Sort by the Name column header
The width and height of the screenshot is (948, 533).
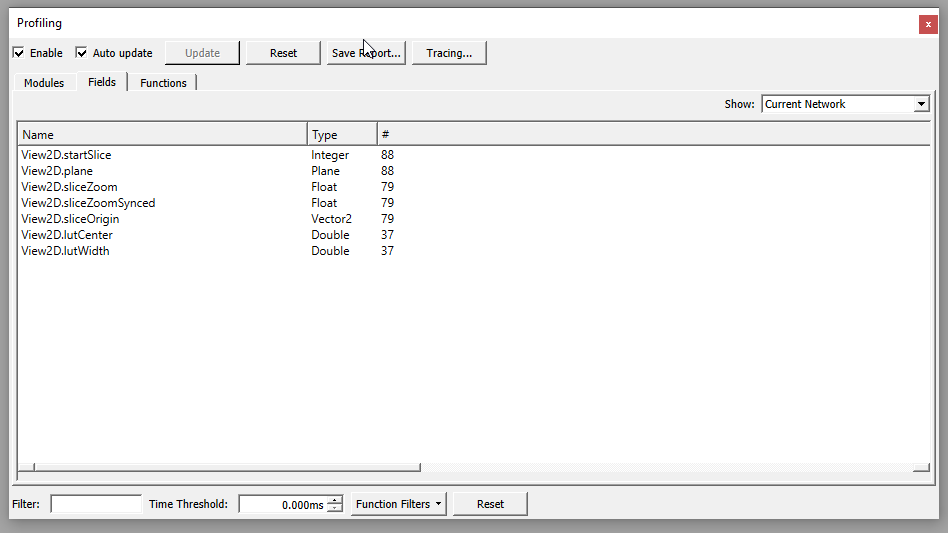pos(162,135)
